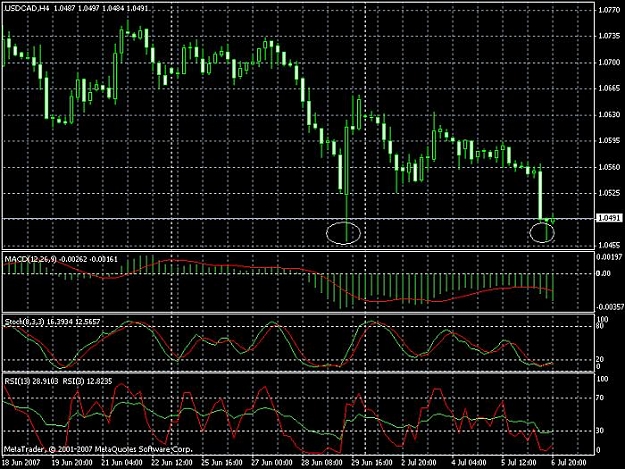Click the MACD scale value 0.00197
The width and height of the screenshot is (625, 469).
(609, 257)
